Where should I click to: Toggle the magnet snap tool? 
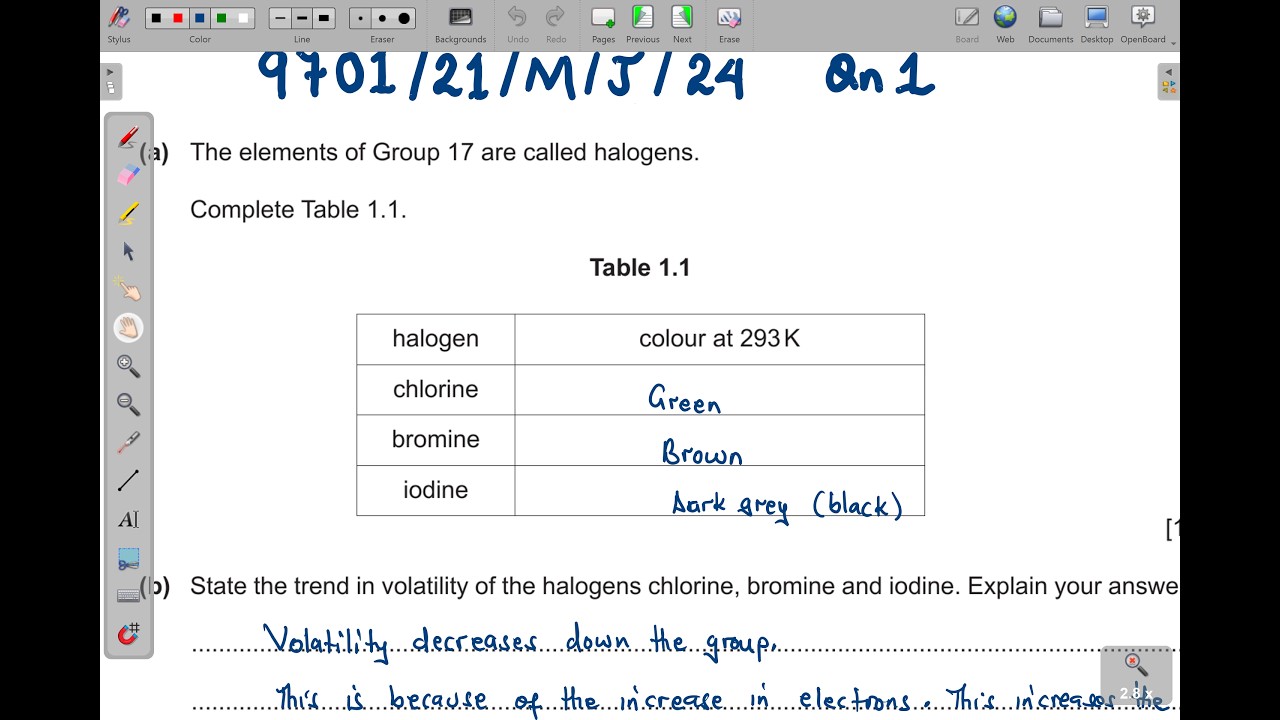point(128,634)
